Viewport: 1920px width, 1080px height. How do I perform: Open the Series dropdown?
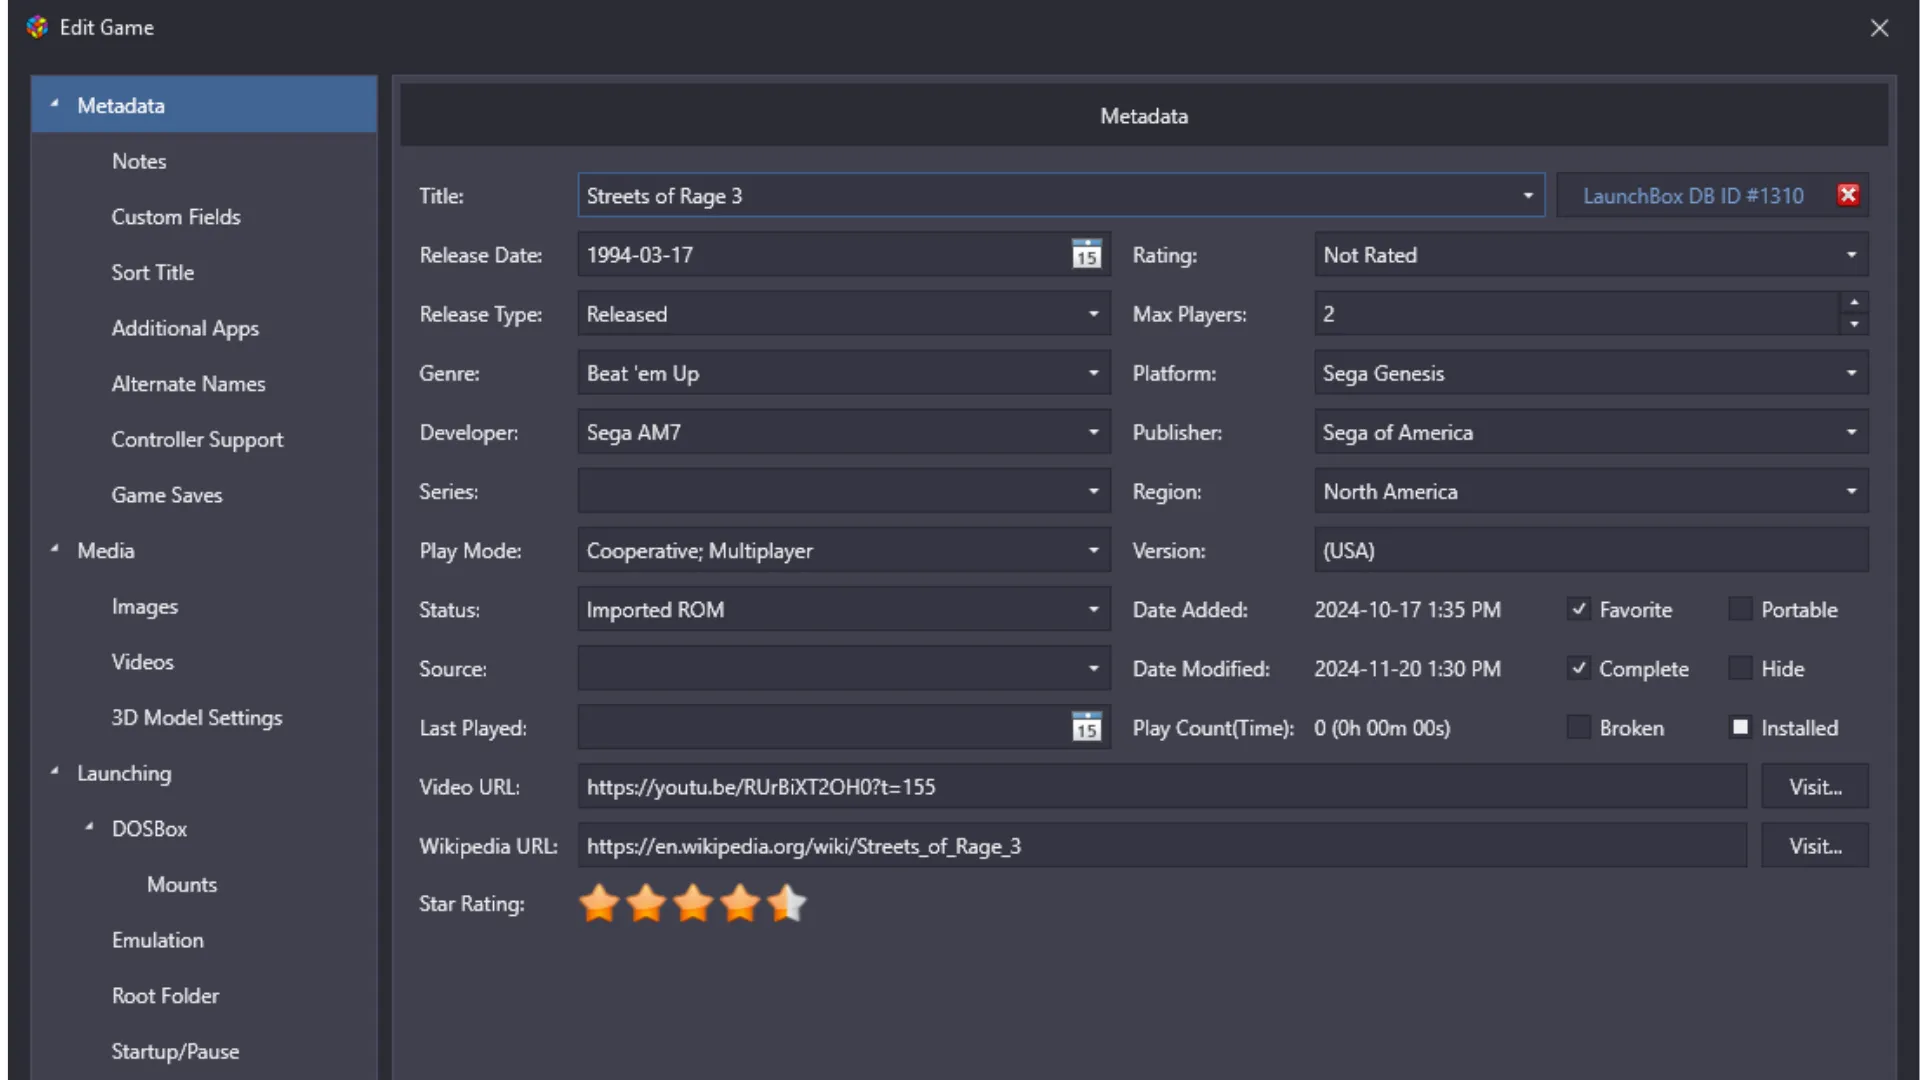(1093, 490)
